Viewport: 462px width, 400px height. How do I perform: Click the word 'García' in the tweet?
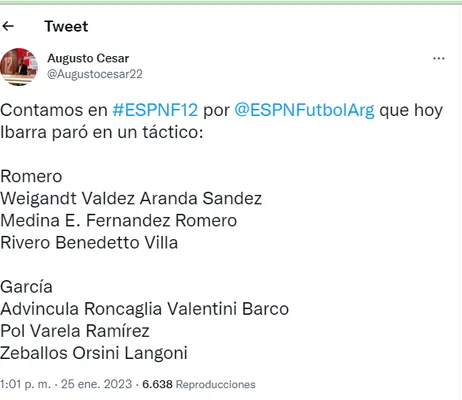(26, 287)
